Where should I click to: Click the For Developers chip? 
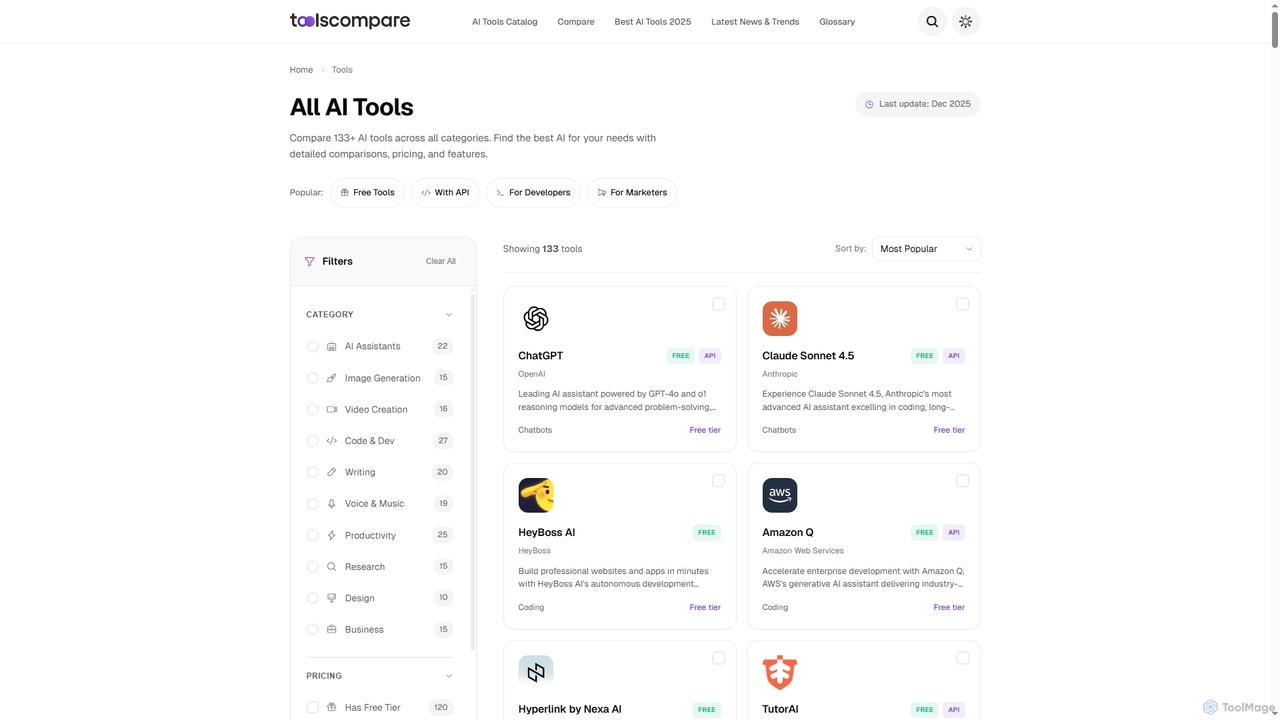tap(533, 192)
